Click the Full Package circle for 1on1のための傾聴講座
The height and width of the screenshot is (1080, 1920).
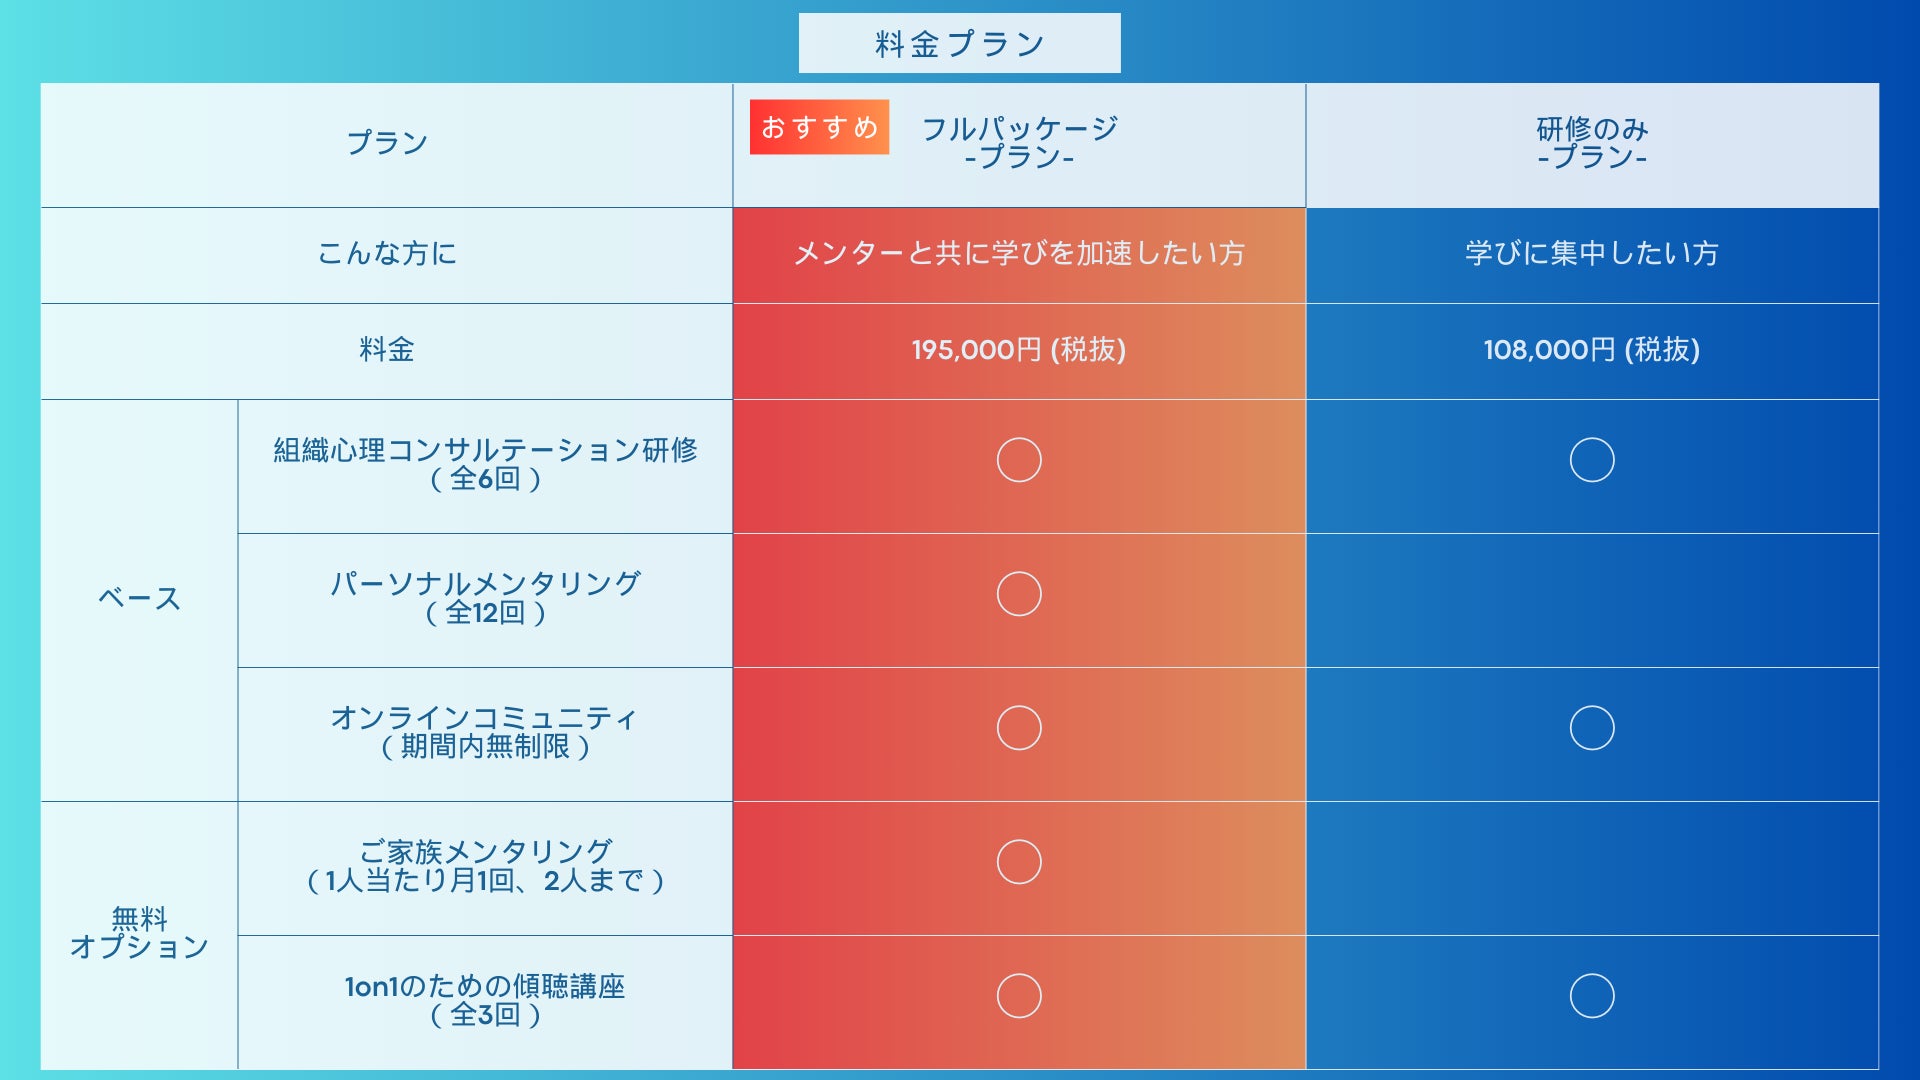click(x=1019, y=996)
